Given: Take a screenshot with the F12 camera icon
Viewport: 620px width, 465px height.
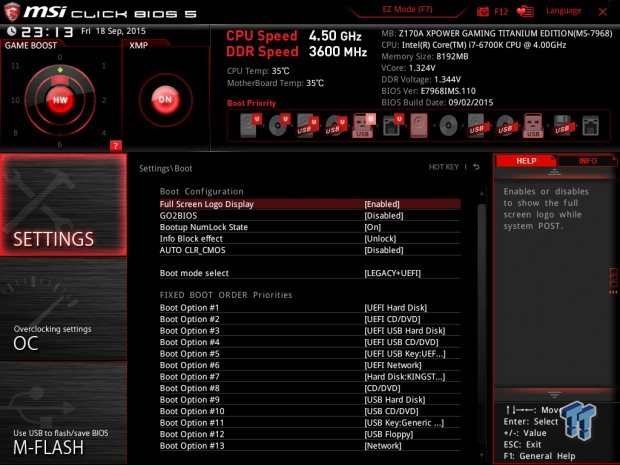Looking at the screenshot, I should [483, 11].
